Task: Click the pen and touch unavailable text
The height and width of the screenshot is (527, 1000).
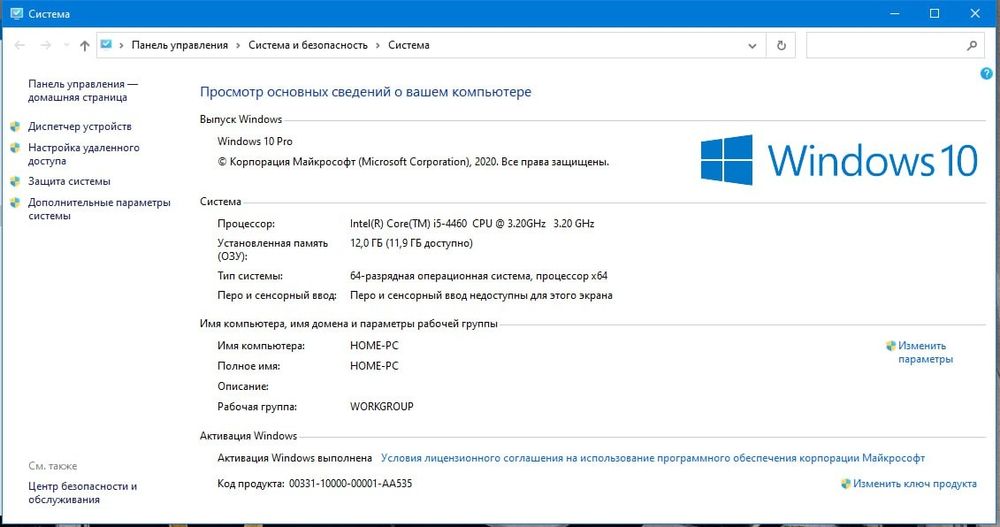Action: tap(481, 295)
